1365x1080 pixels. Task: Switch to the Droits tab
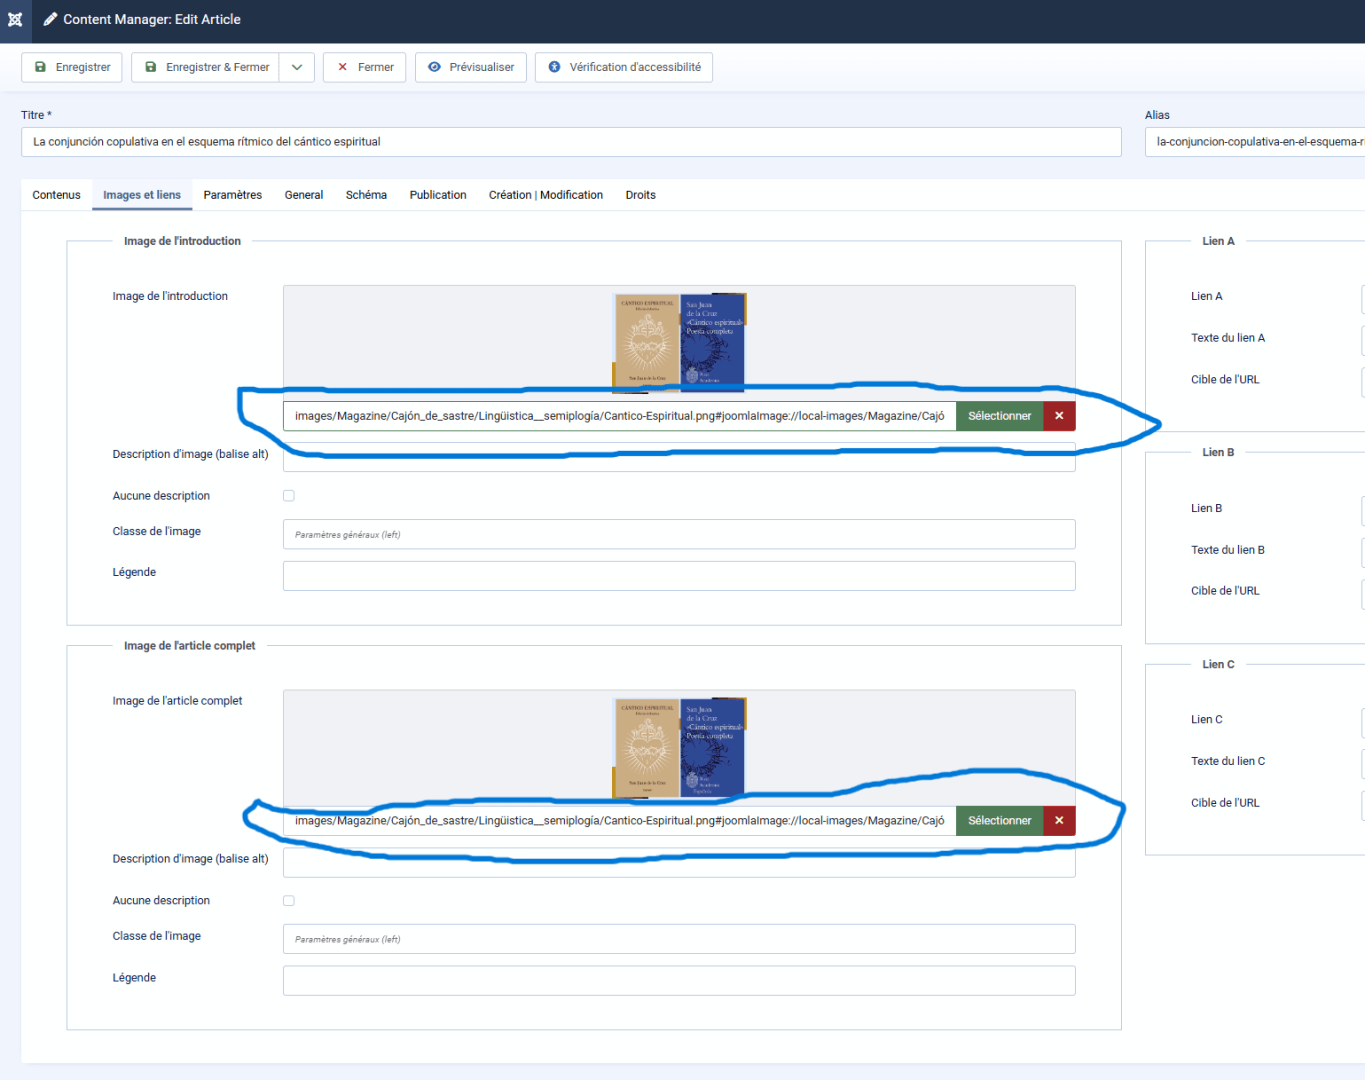pyautogui.click(x=641, y=195)
